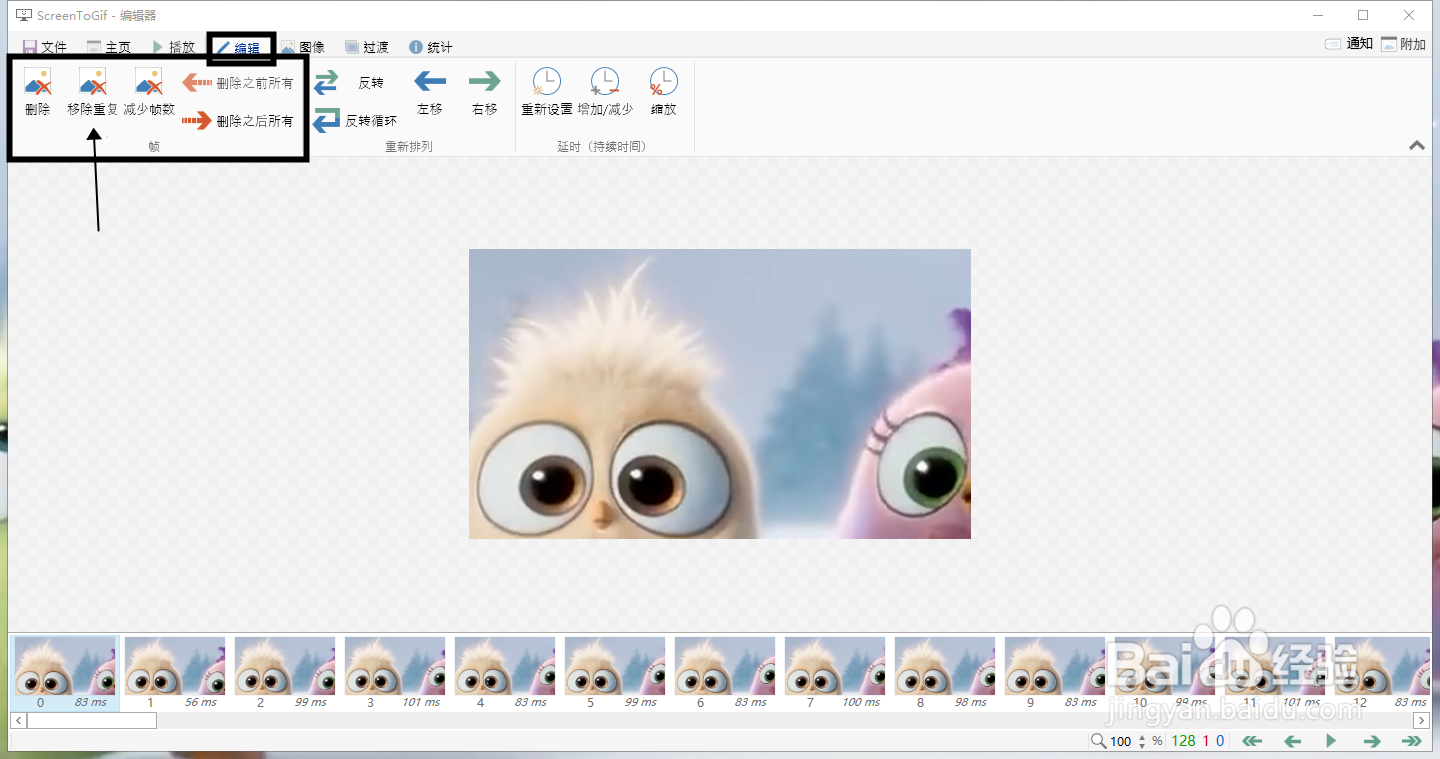Open the Statistics tab (统计)
The width and height of the screenshot is (1440, 759).
click(431, 47)
